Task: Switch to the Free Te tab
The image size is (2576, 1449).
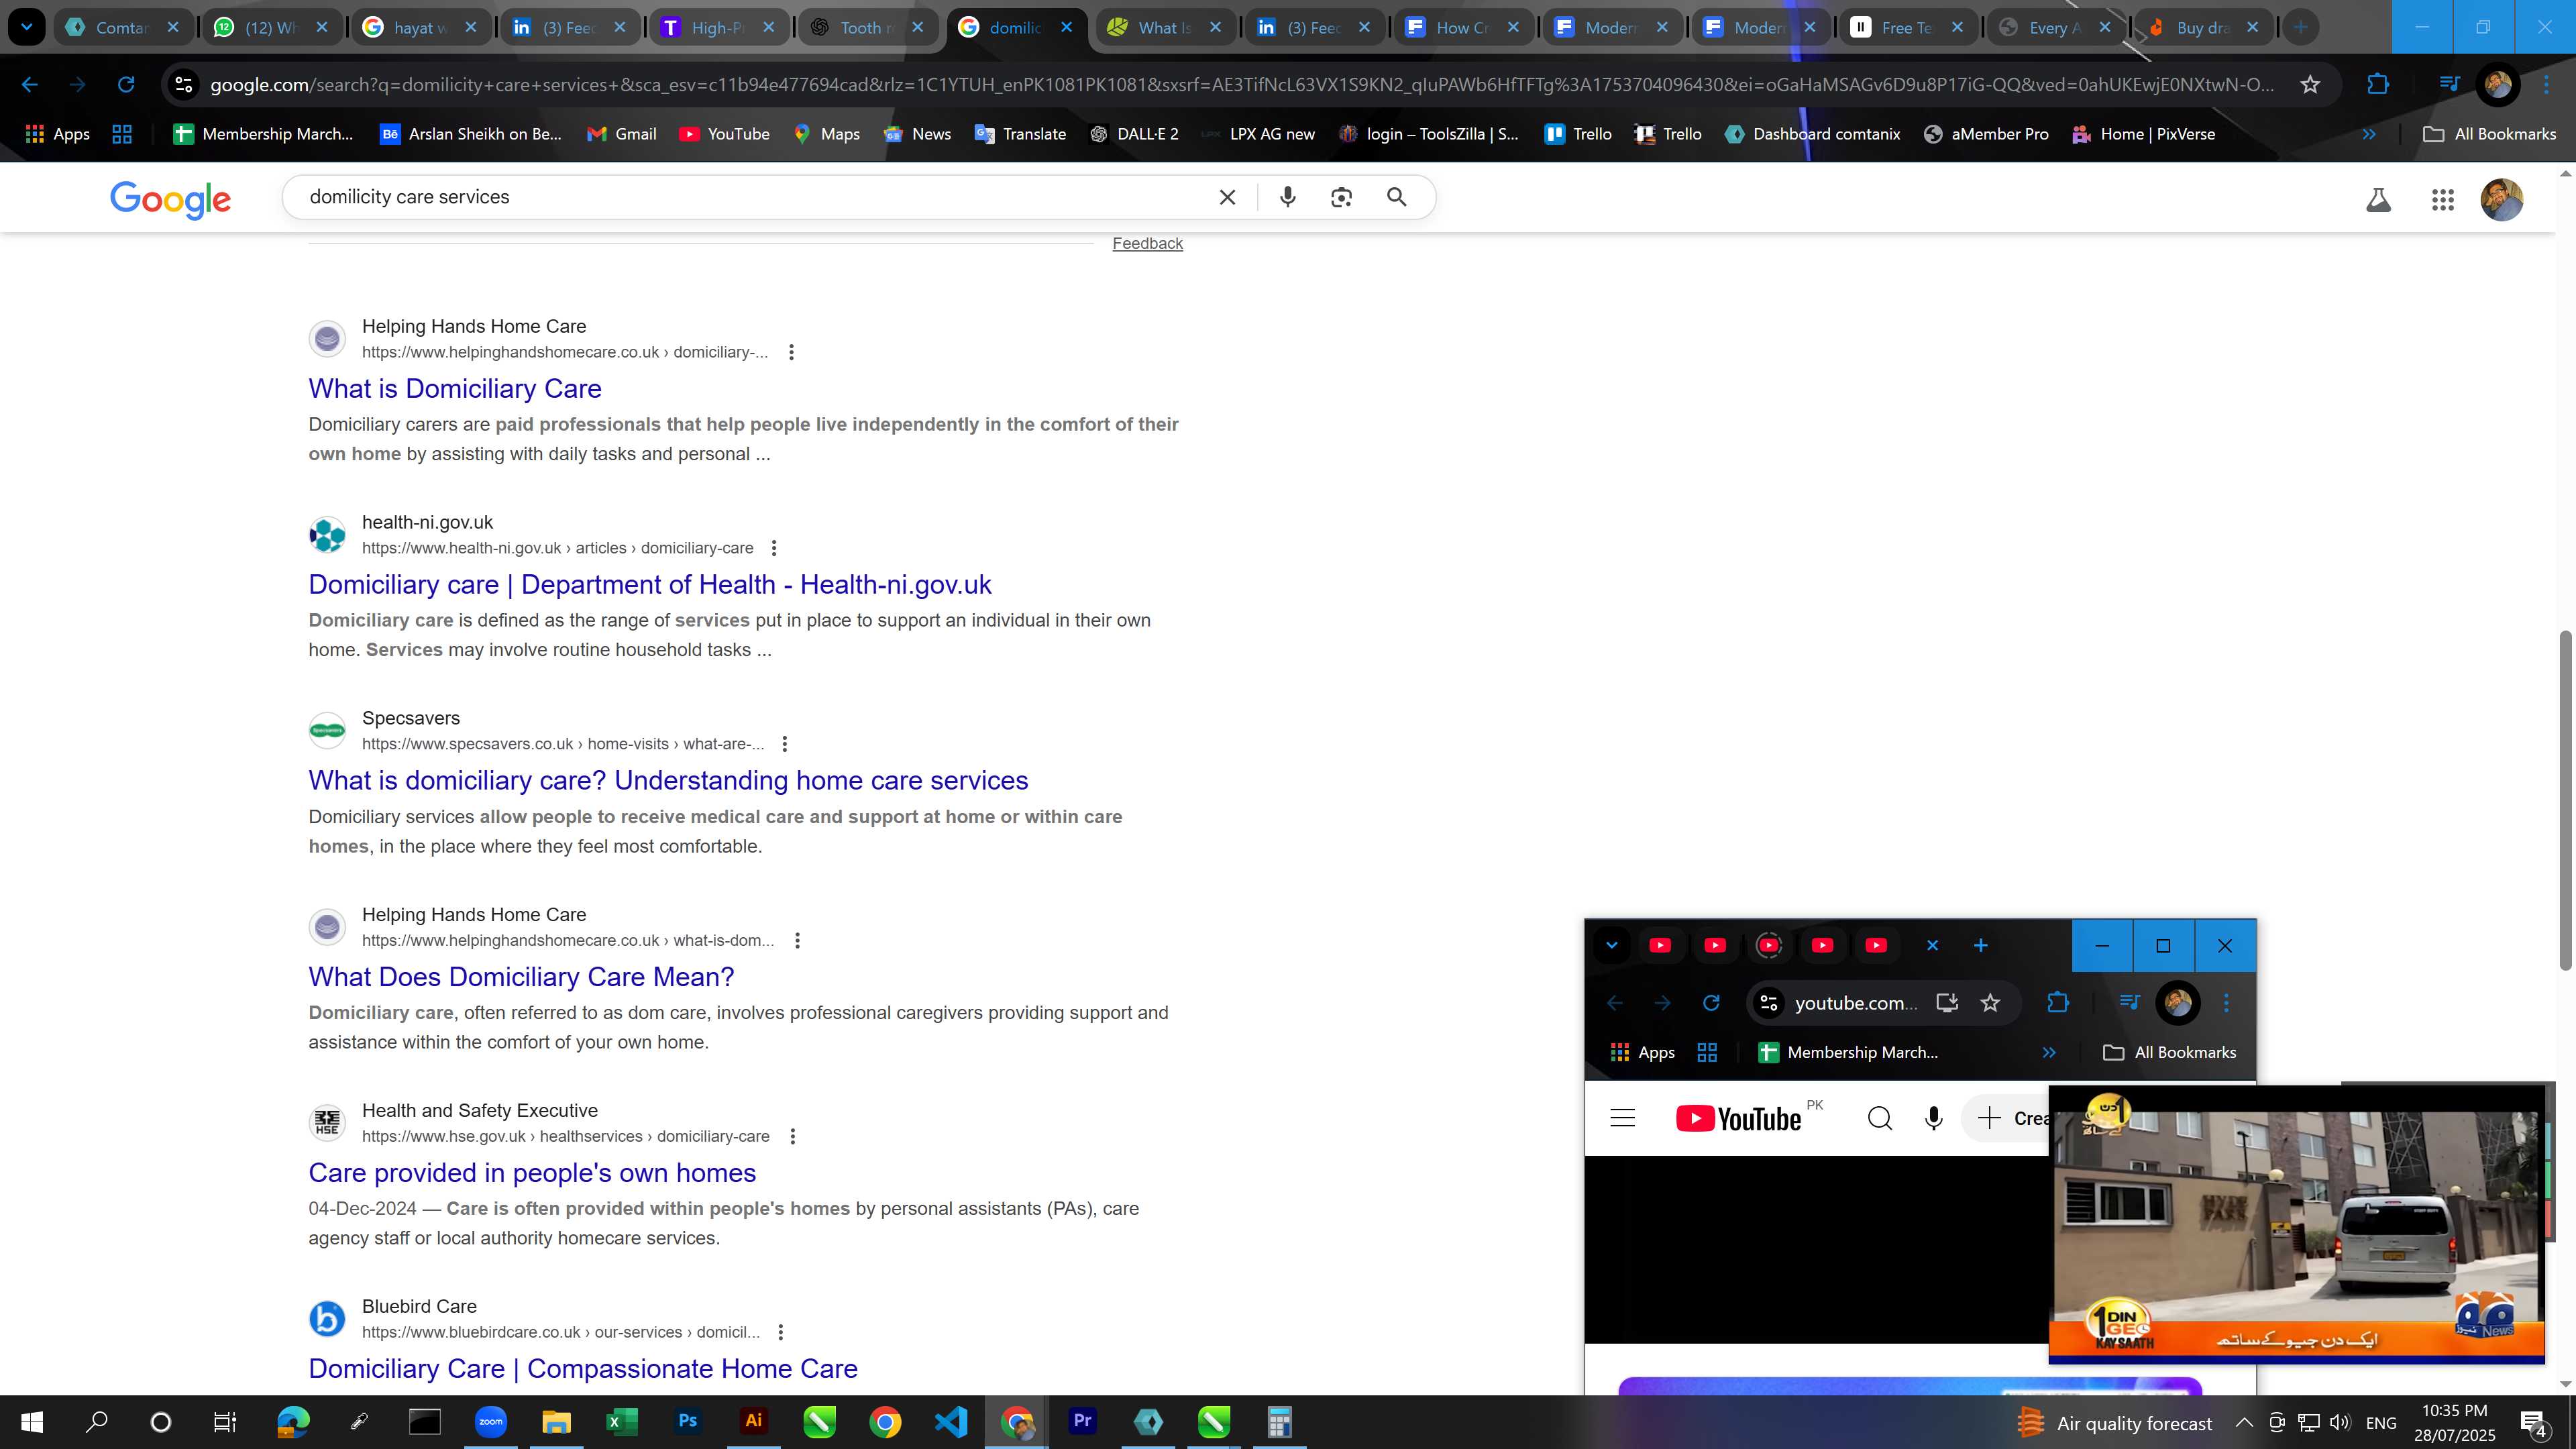Action: point(1907,28)
